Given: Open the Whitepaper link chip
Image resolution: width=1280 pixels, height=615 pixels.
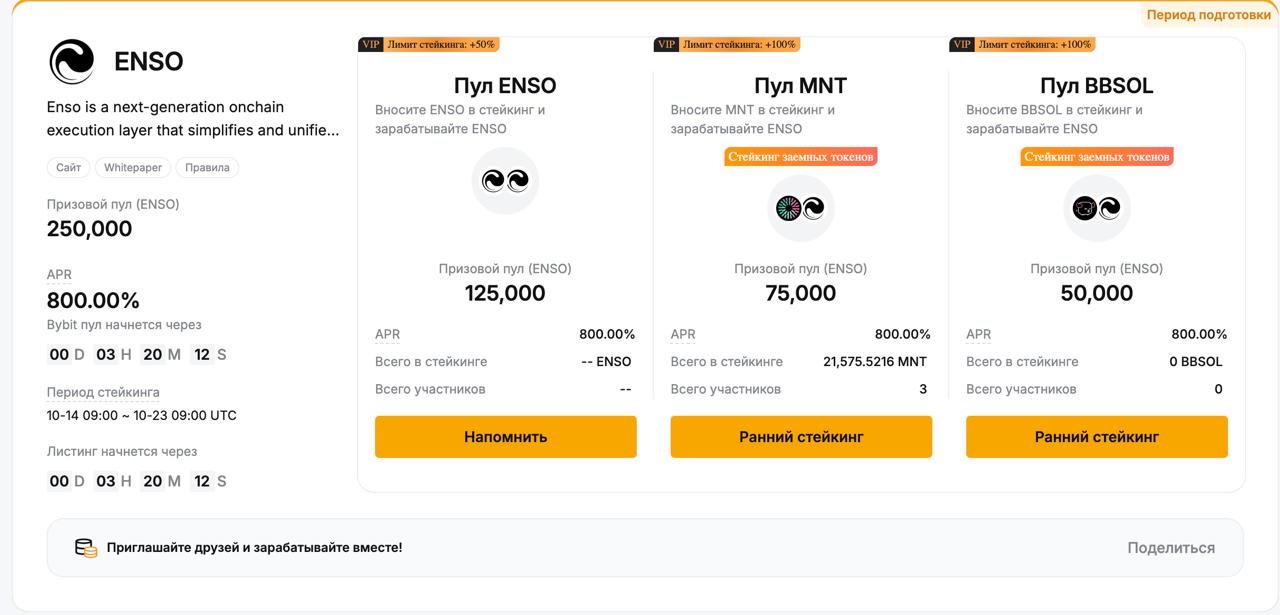Looking at the screenshot, I should 133,168.
